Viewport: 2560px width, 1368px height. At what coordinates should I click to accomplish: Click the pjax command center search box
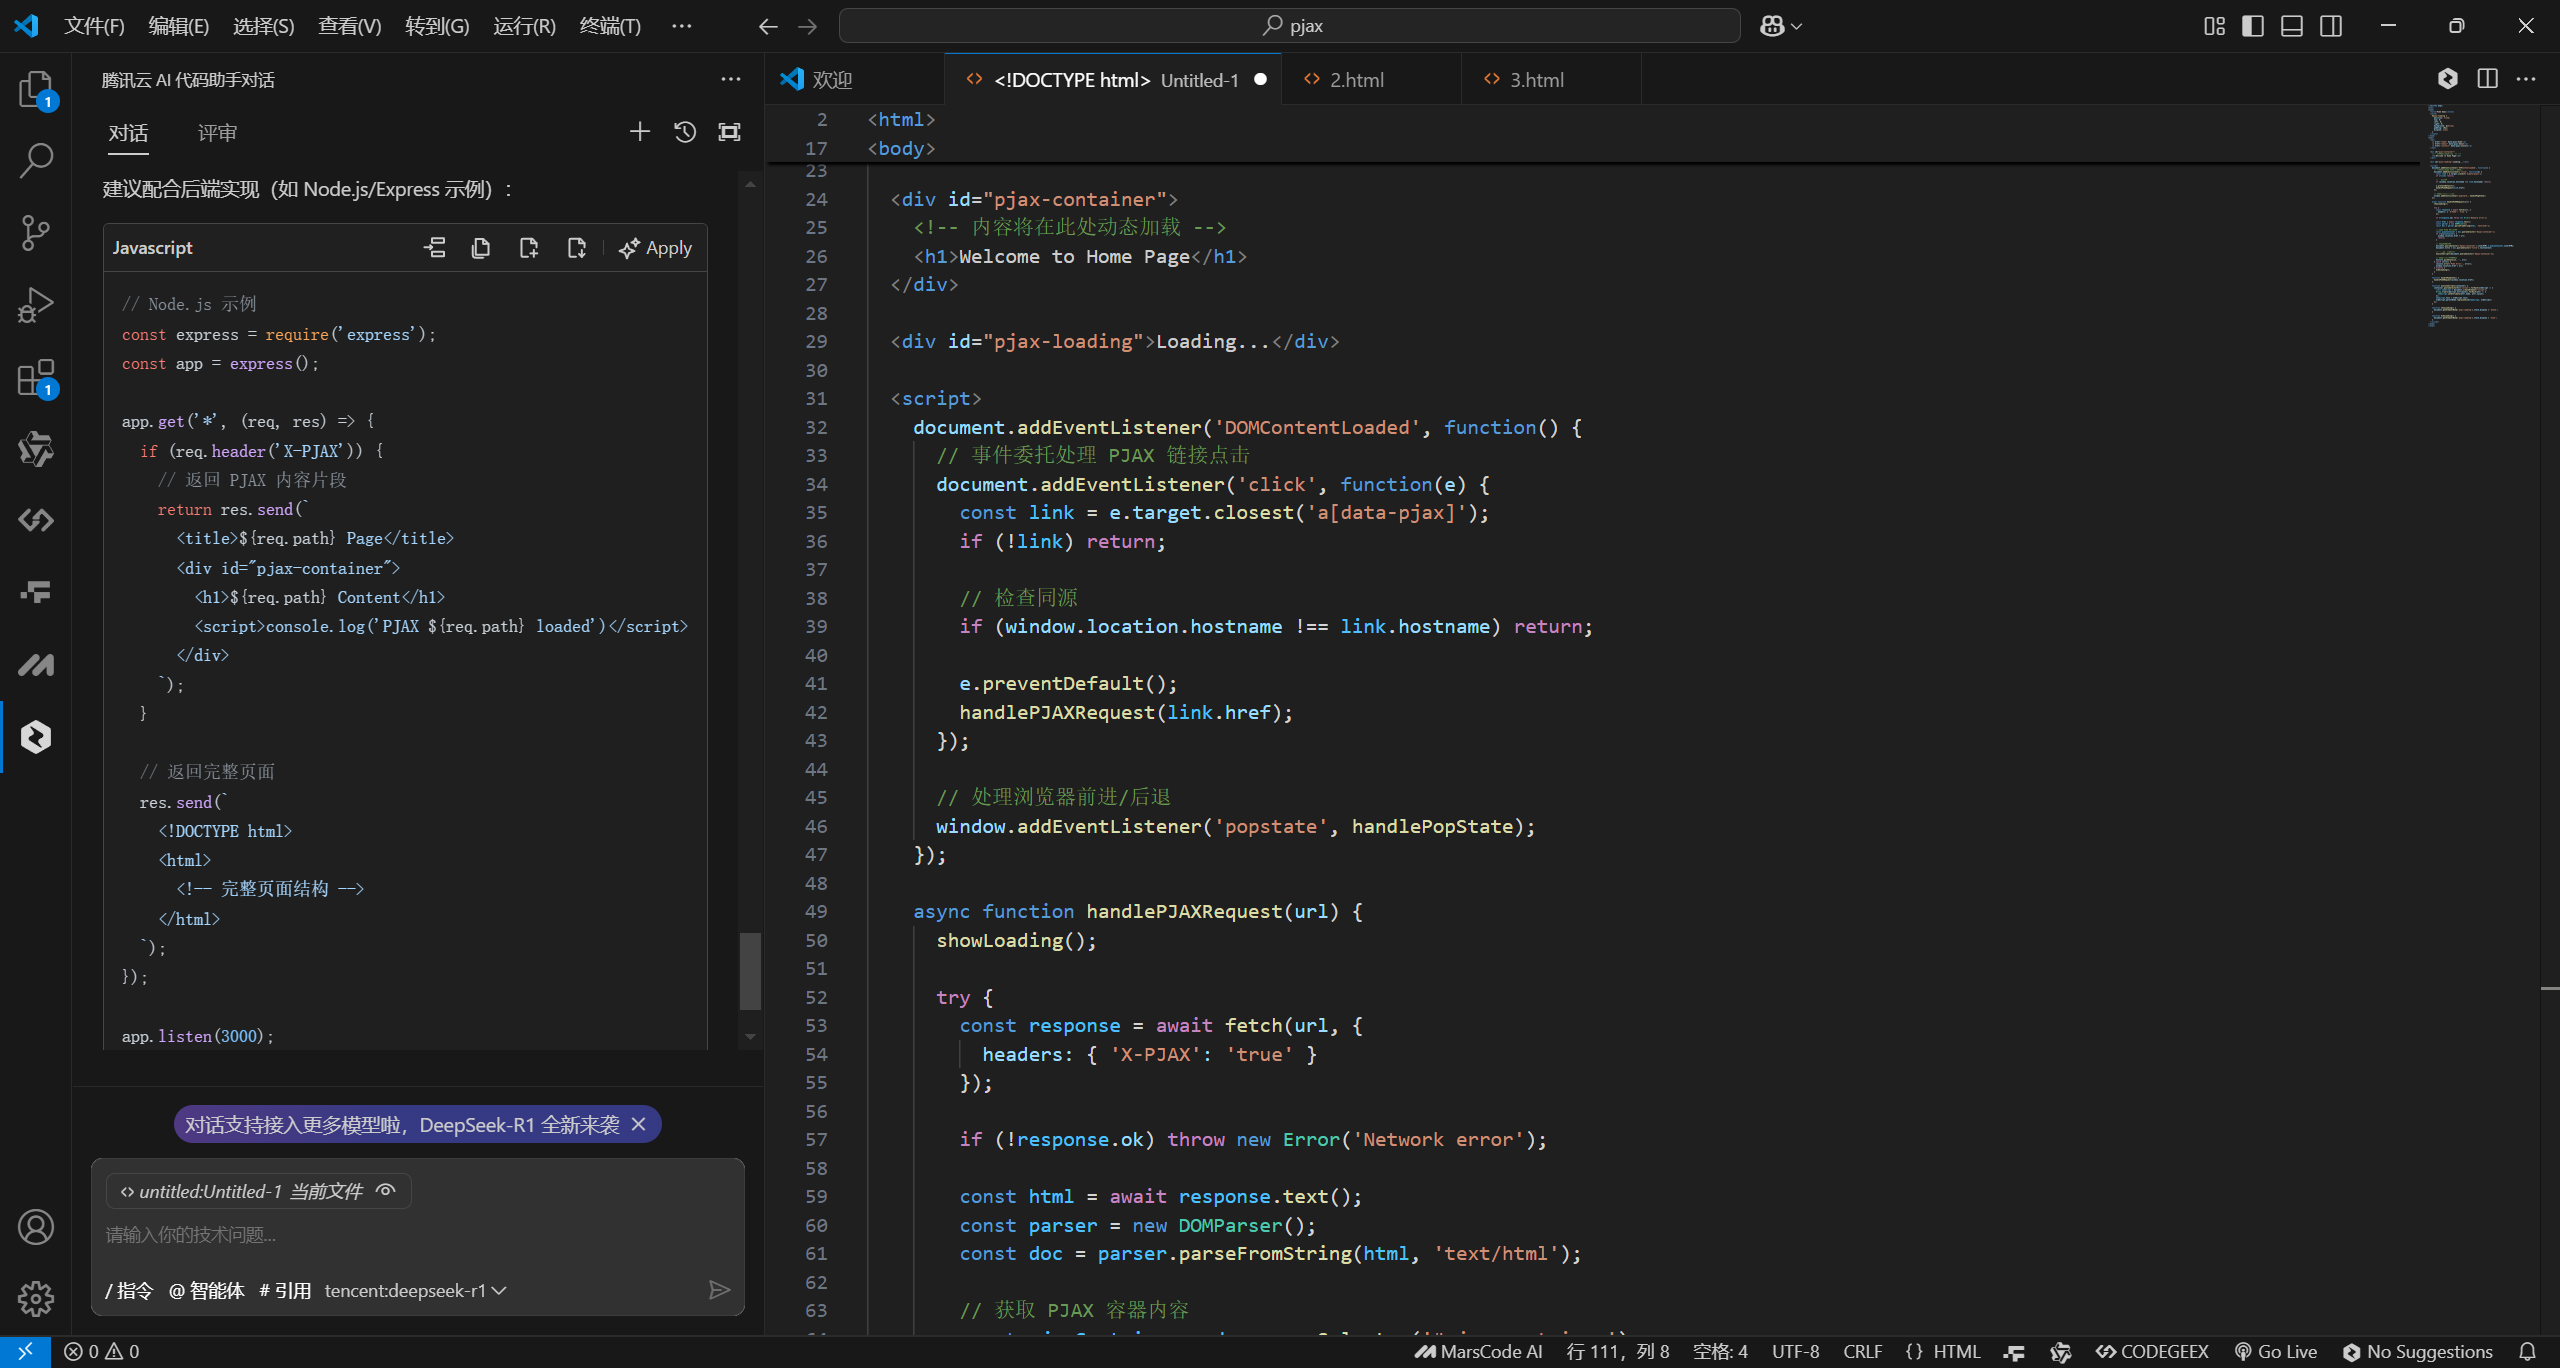(1290, 26)
